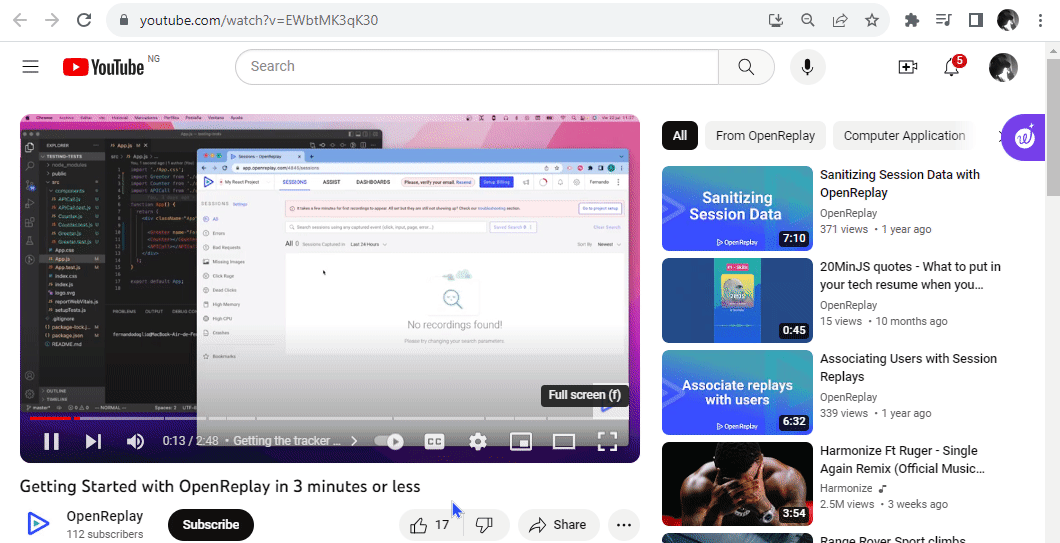The height and width of the screenshot is (543, 1060).
Task: Open player settings gear
Action: pyautogui.click(x=478, y=442)
